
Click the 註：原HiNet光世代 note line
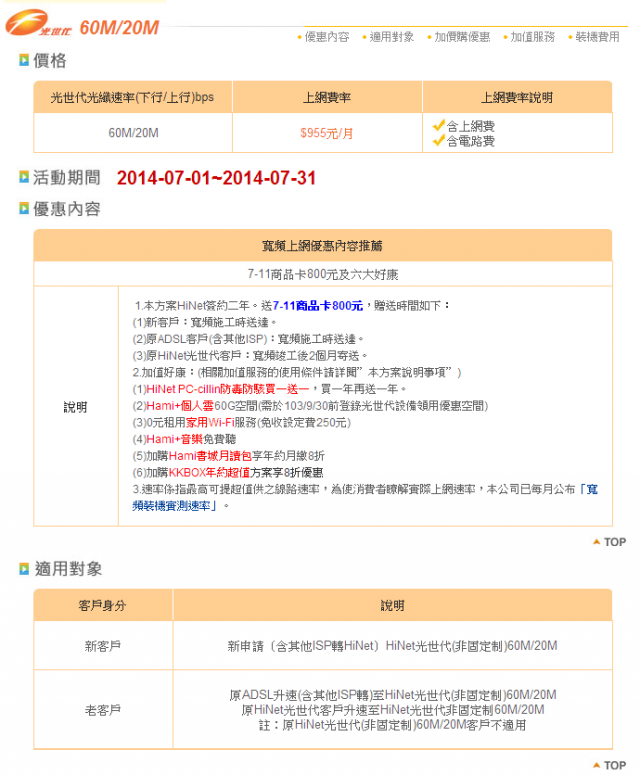click(393, 726)
